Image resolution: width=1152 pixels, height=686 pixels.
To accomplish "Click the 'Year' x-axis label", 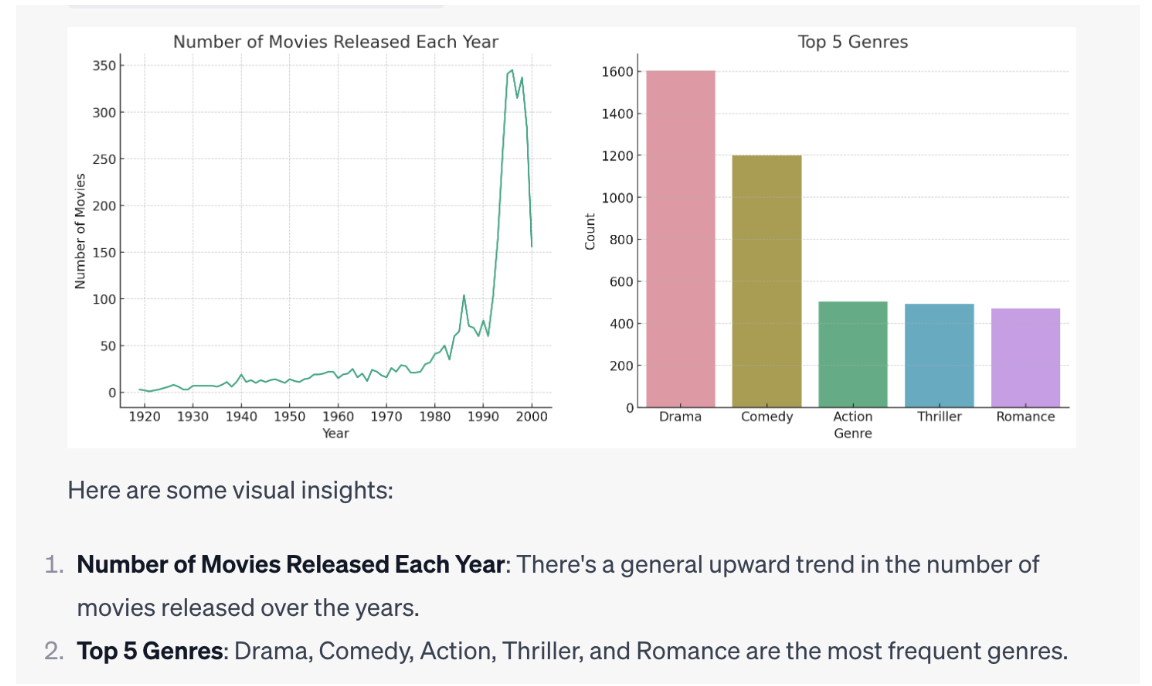I will 335,433.
